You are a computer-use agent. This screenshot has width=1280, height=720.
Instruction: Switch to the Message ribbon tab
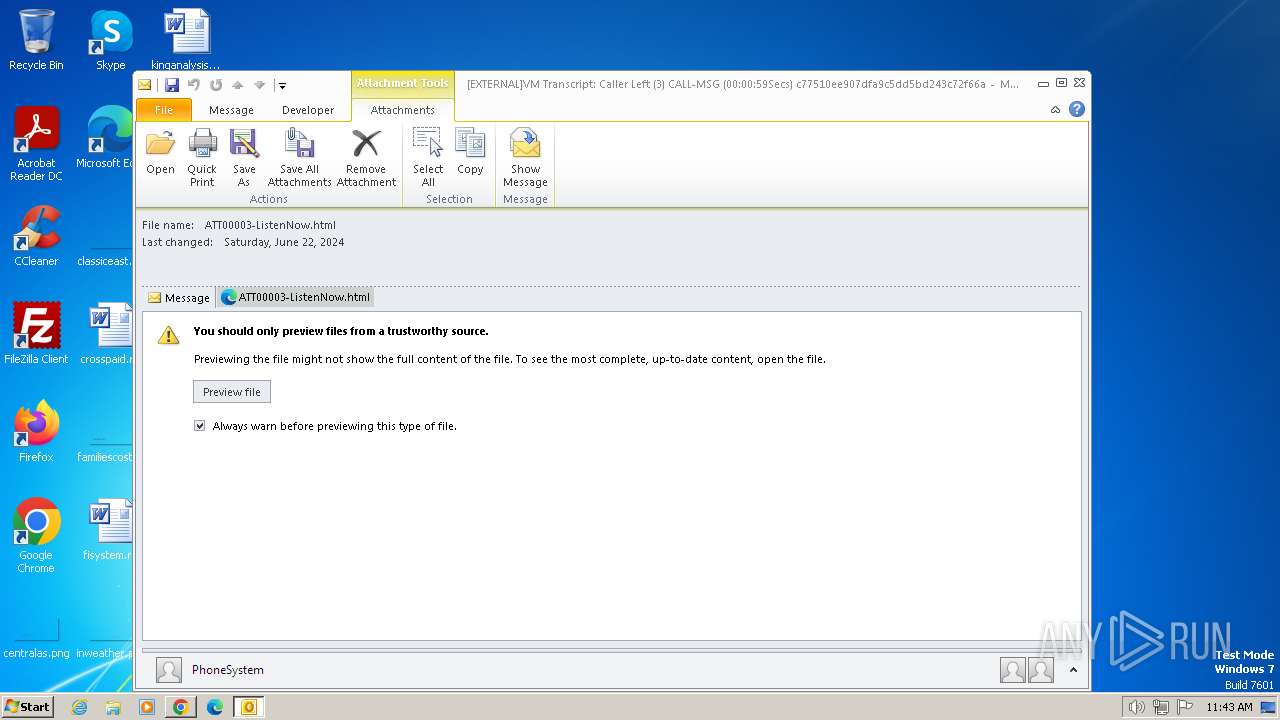pos(231,110)
